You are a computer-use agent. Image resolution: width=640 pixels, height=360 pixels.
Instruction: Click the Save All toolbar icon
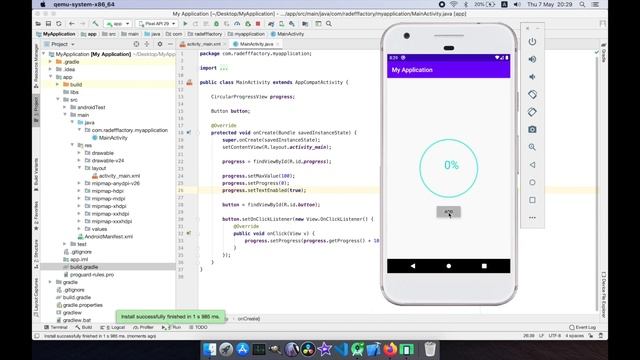[48, 24]
